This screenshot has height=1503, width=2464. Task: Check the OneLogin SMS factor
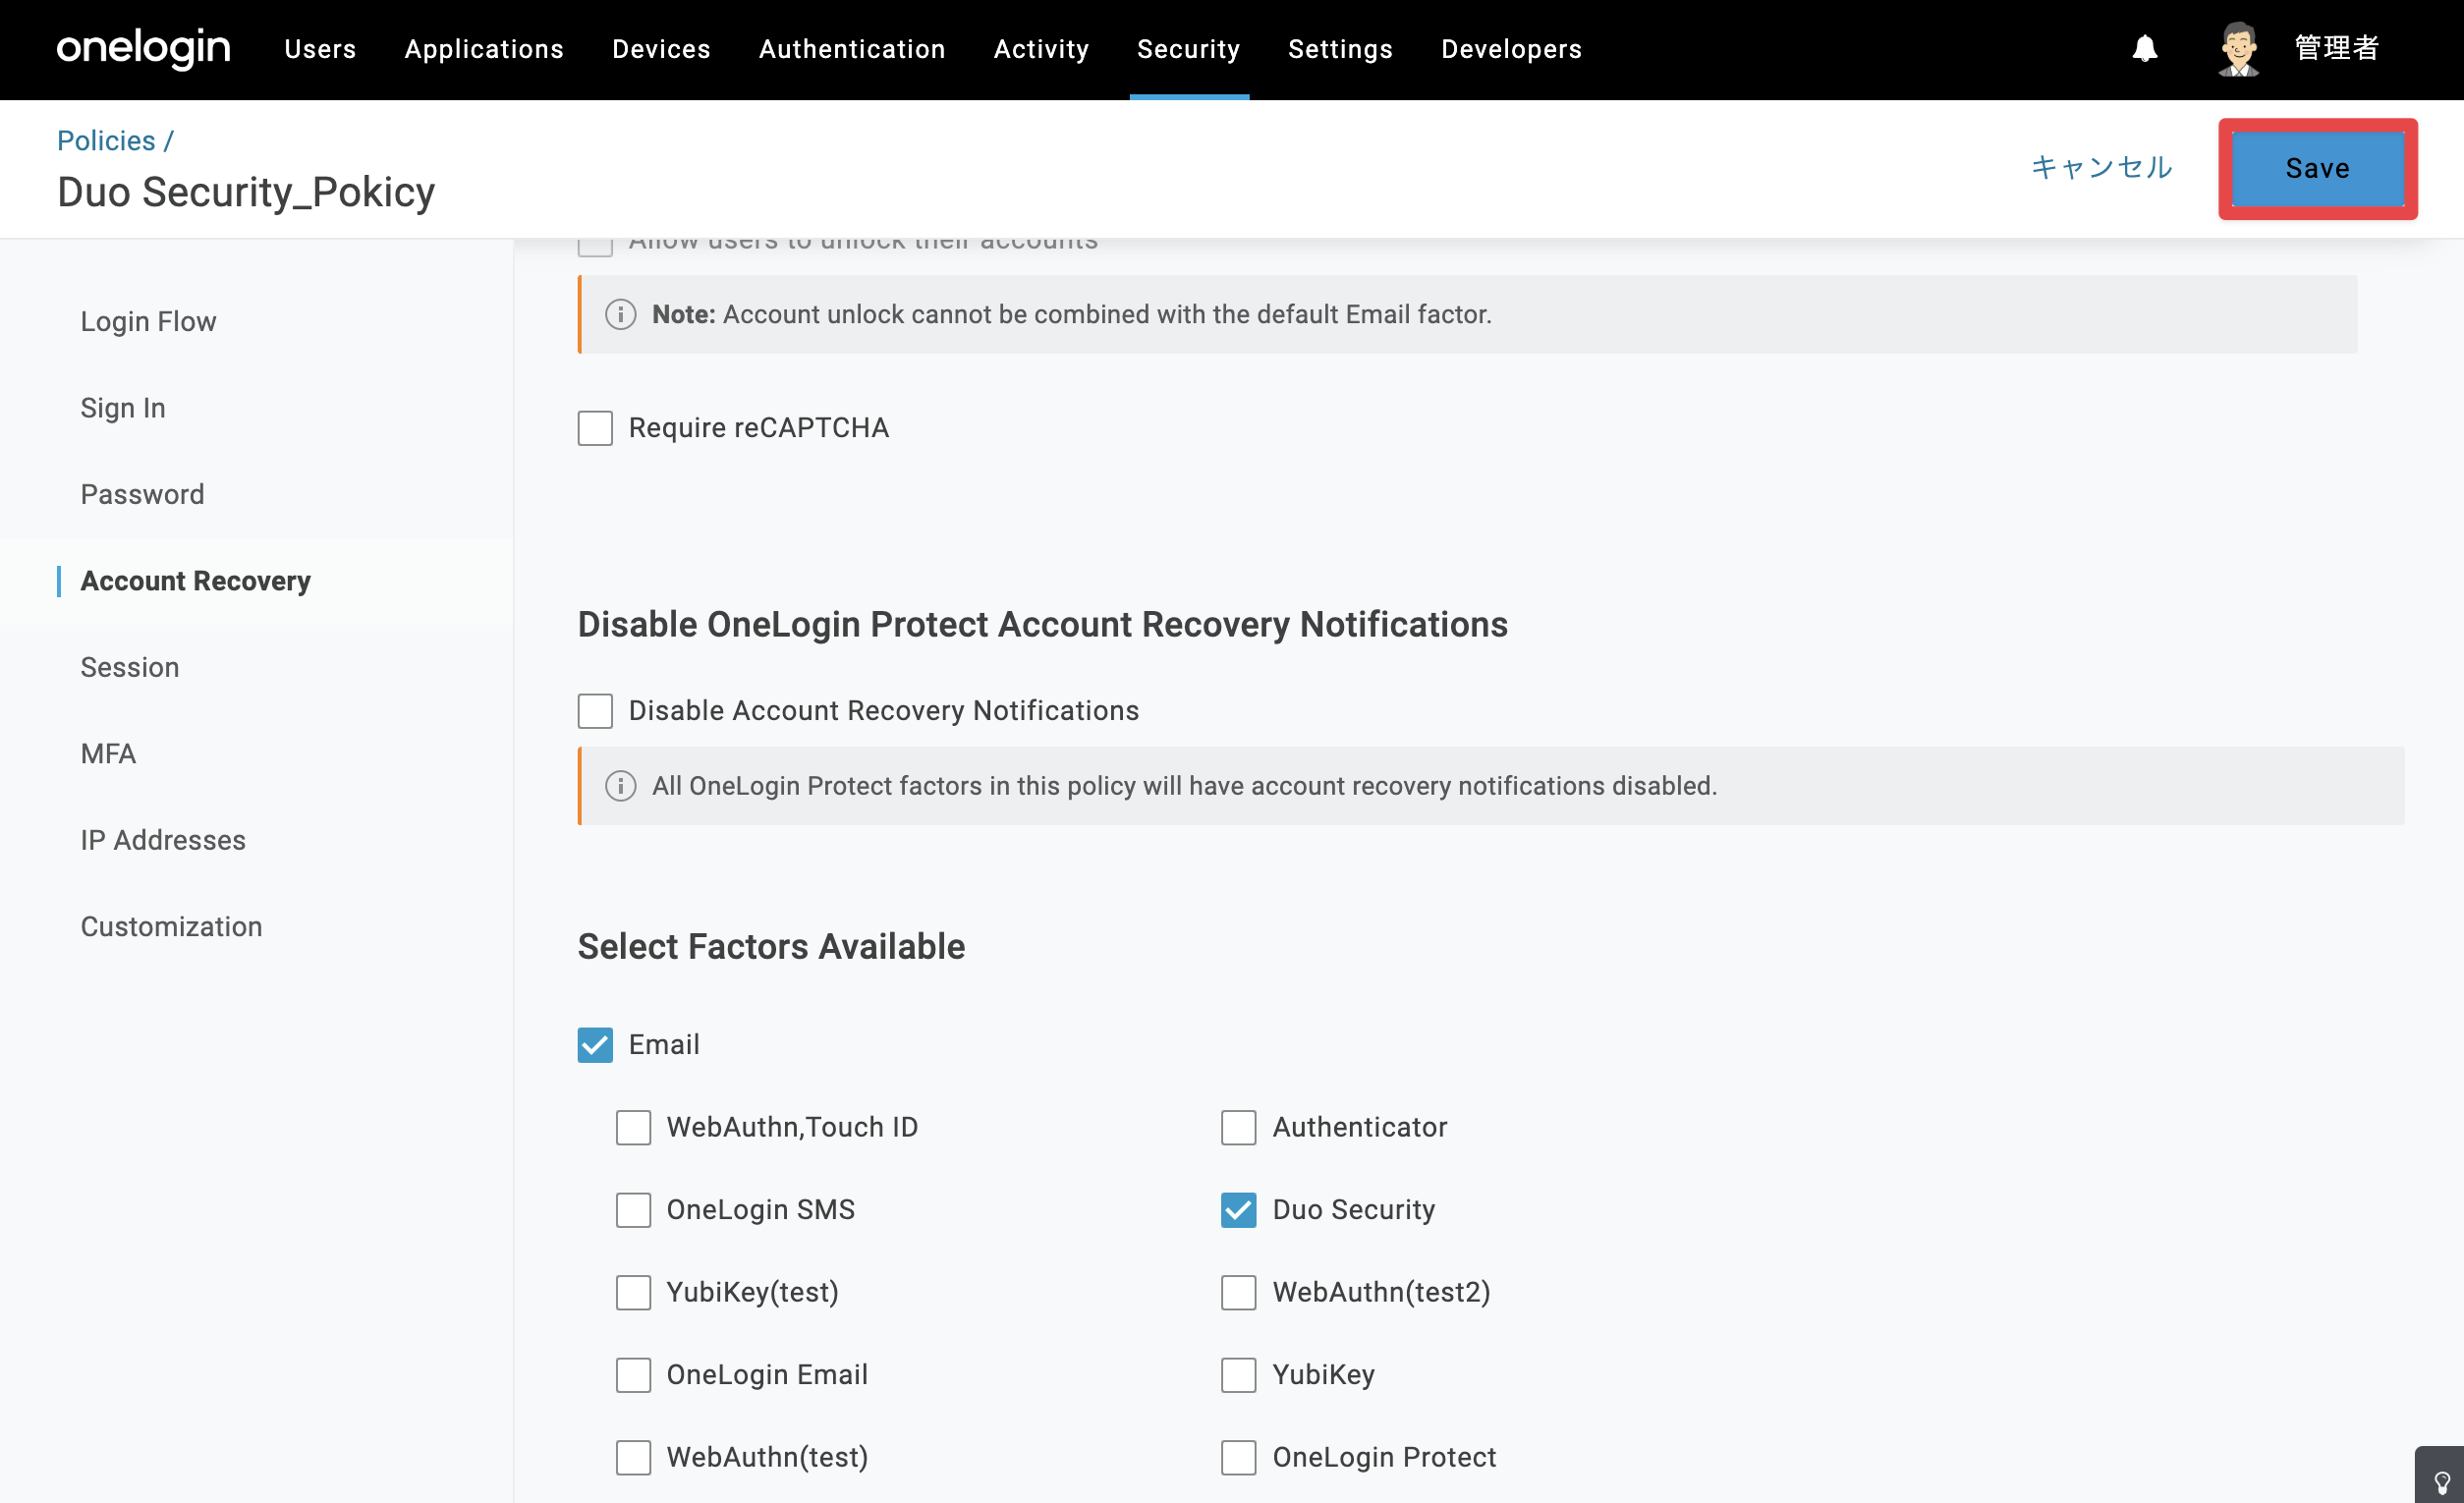coord(633,1210)
